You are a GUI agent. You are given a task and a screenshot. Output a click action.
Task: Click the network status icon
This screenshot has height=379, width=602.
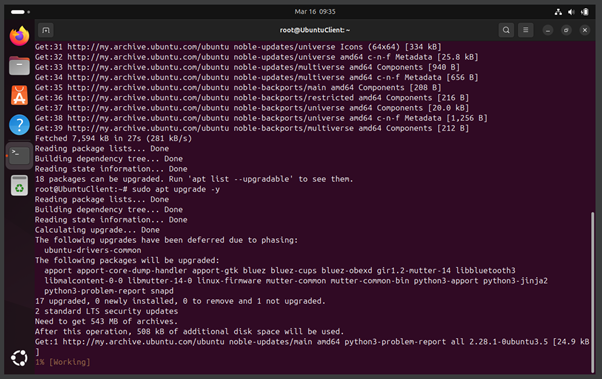558,12
